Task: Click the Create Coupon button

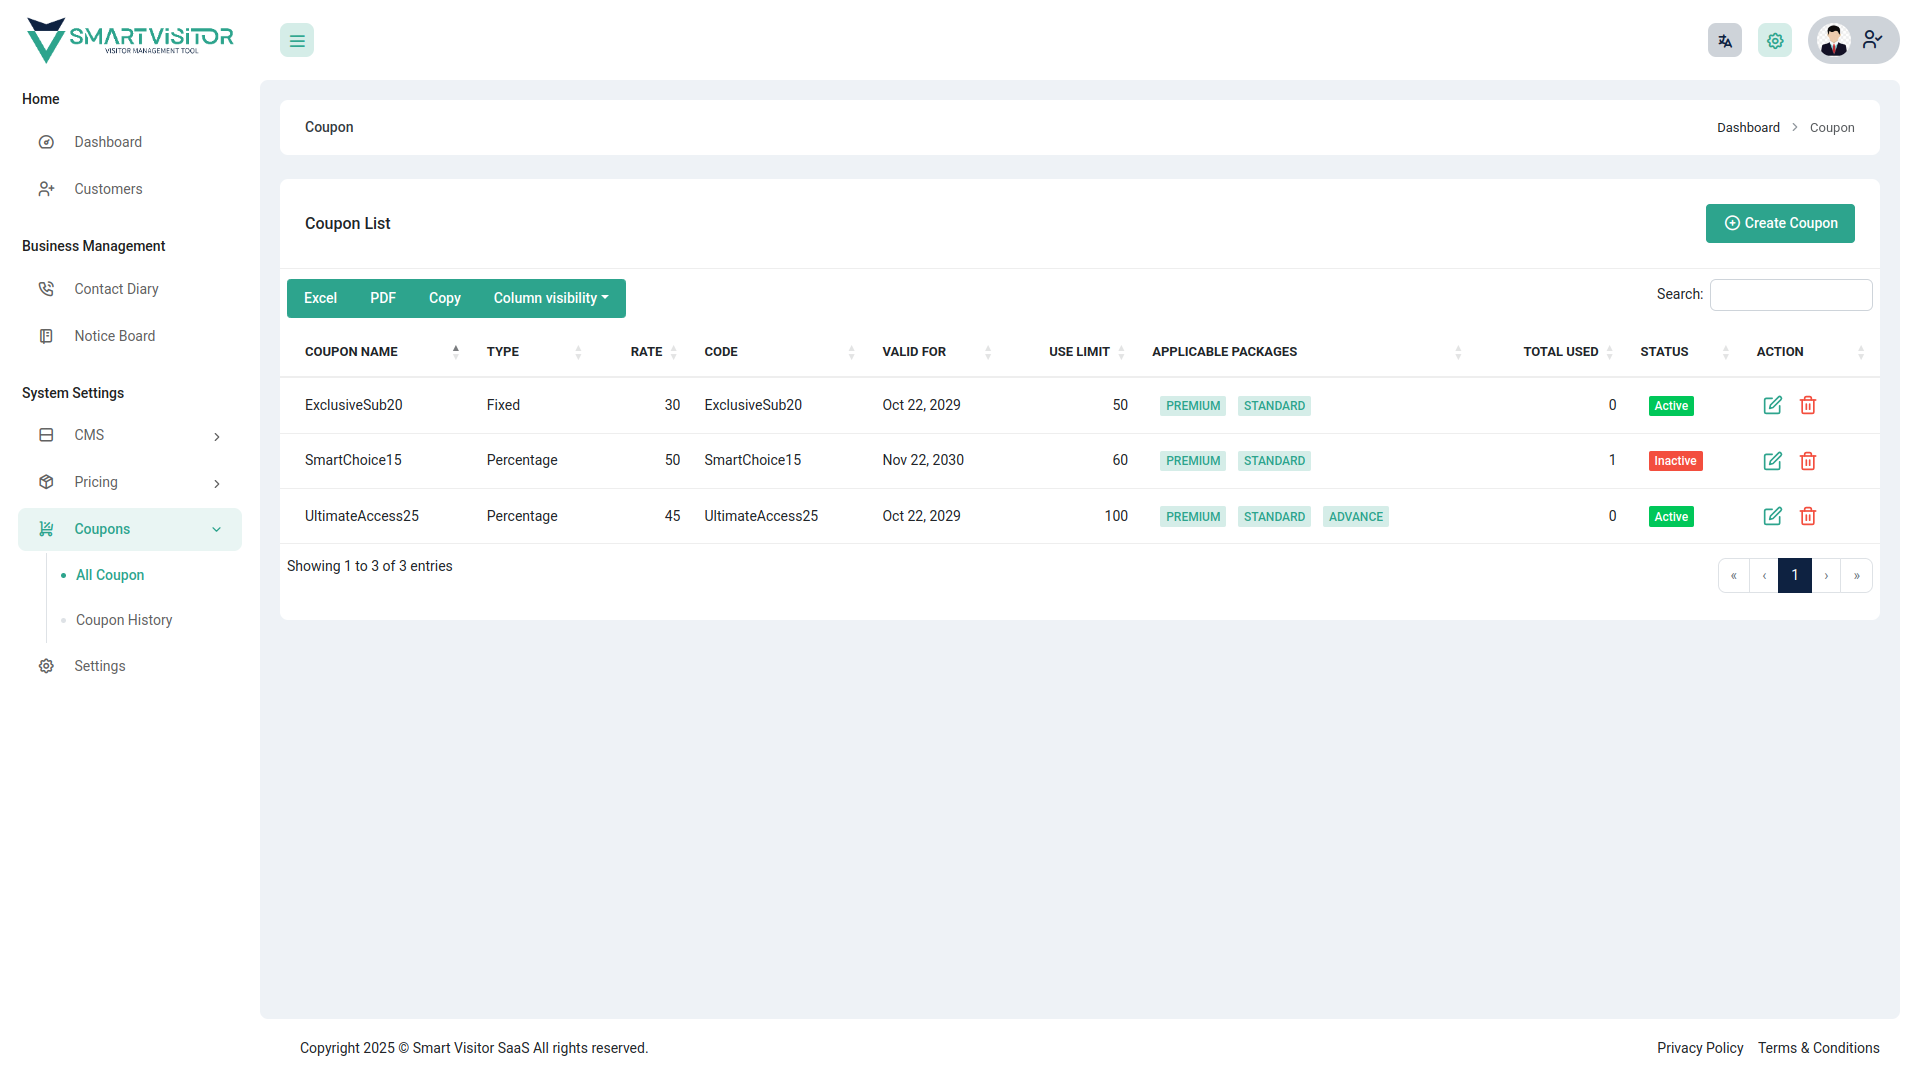Action: 1780,223
